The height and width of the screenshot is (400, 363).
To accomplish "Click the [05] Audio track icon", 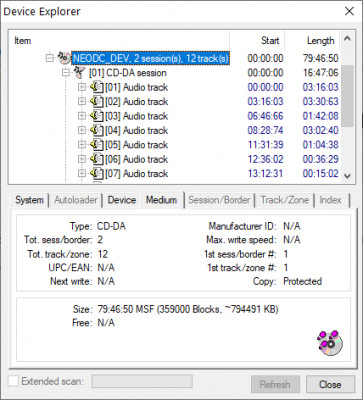I will [x=97, y=145].
